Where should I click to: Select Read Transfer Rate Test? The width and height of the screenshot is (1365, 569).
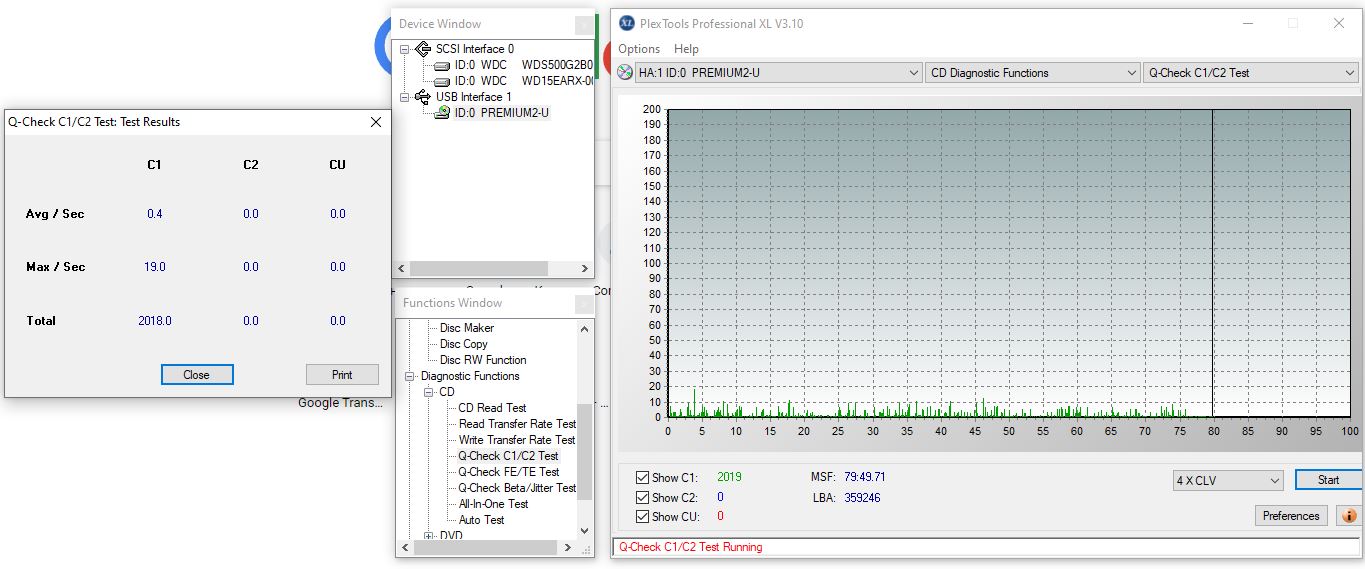click(x=517, y=424)
